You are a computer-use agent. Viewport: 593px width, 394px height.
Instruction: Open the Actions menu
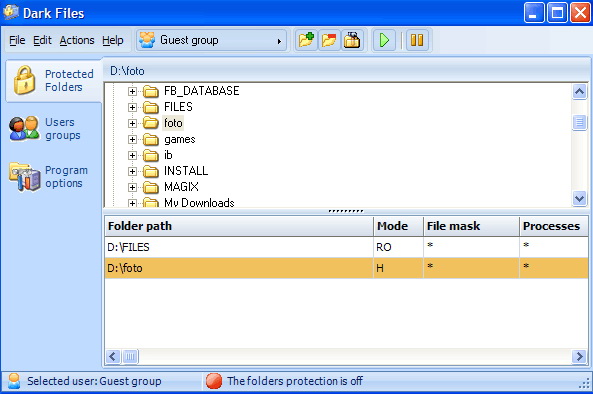(77, 40)
